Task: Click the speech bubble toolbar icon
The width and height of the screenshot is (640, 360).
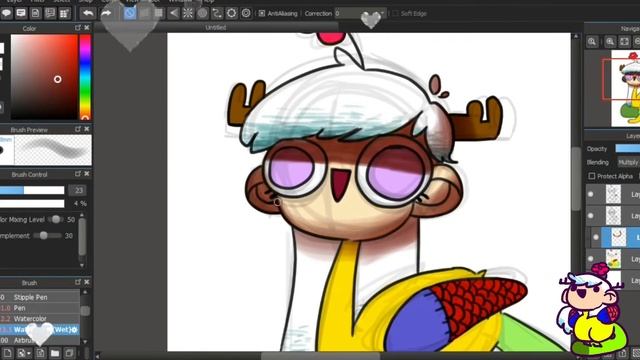Action: coord(7,13)
